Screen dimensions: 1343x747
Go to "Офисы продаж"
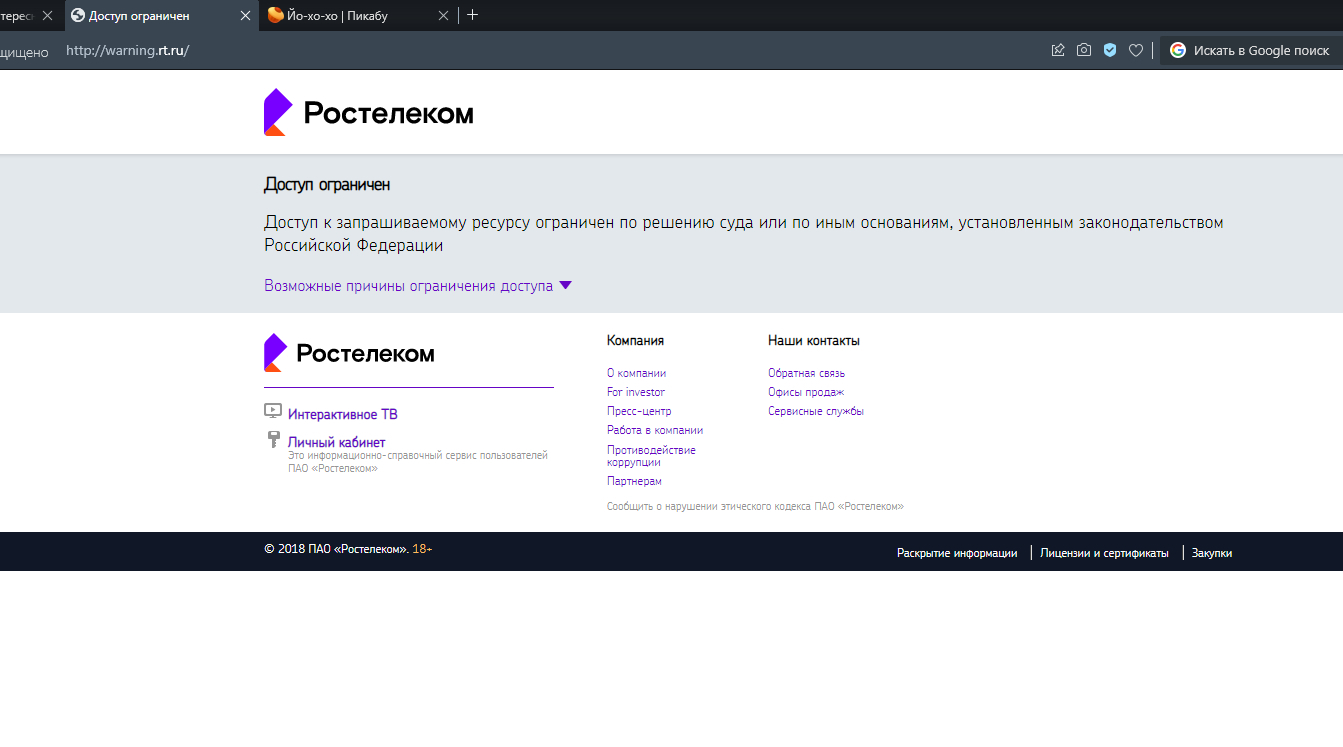[806, 392]
